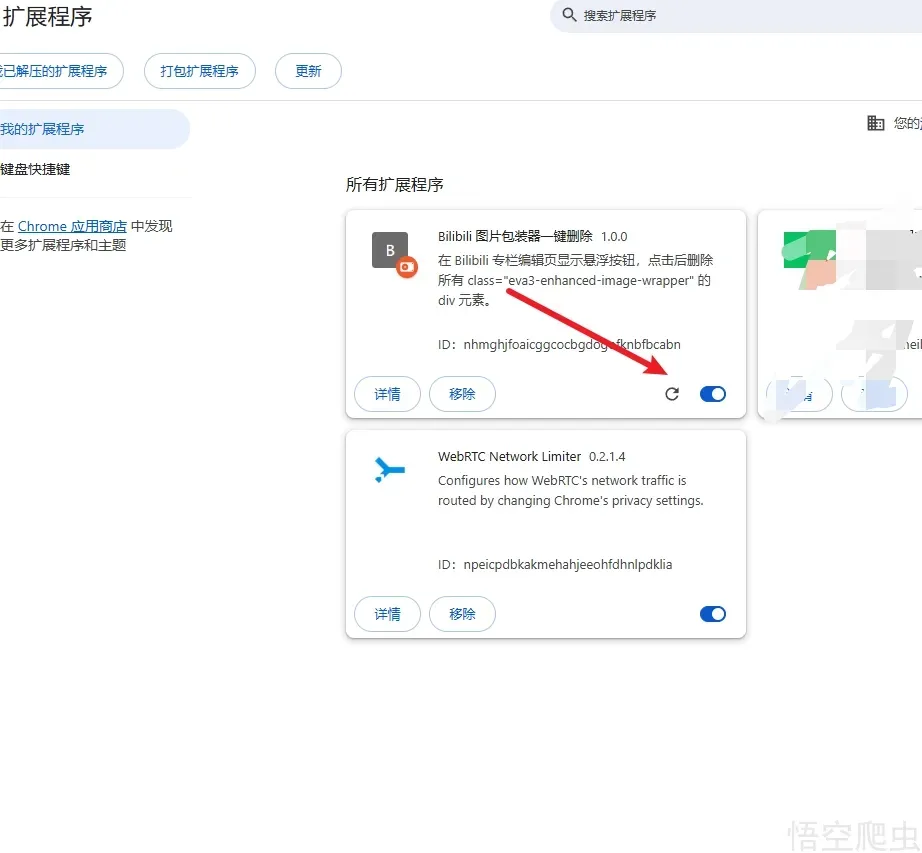Remove the Bilibili extension via 移除
The height and width of the screenshot is (853, 922).
(x=462, y=394)
